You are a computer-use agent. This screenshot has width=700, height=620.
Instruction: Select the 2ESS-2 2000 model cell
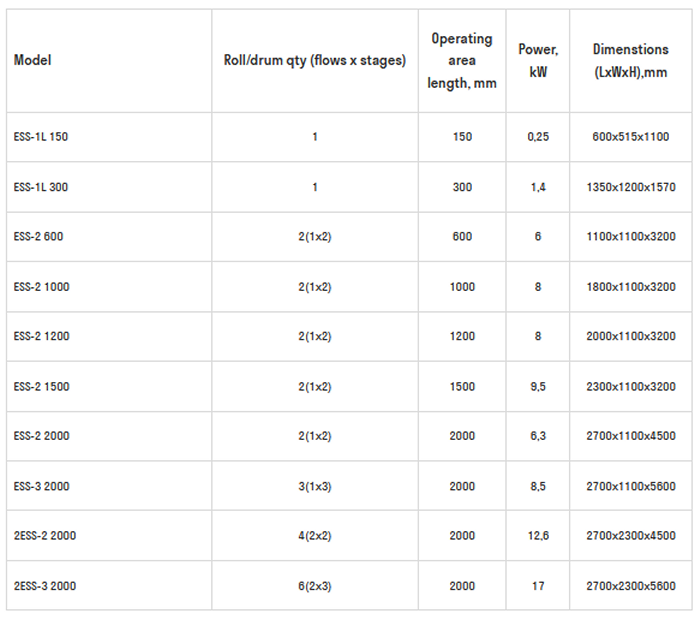(x=45, y=536)
